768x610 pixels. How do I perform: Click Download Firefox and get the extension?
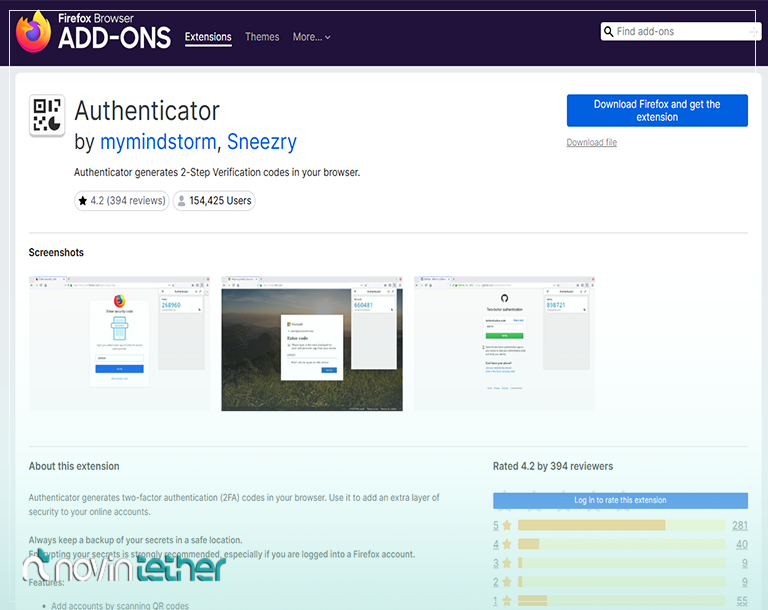pyautogui.click(x=657, y=111)
